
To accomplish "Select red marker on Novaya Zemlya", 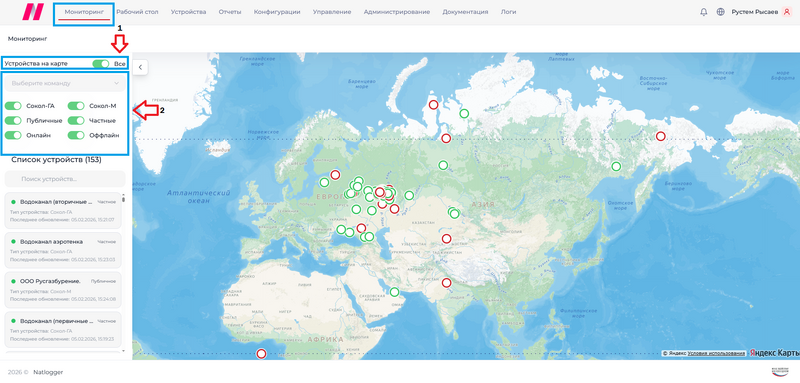I will tap(433, 105).
